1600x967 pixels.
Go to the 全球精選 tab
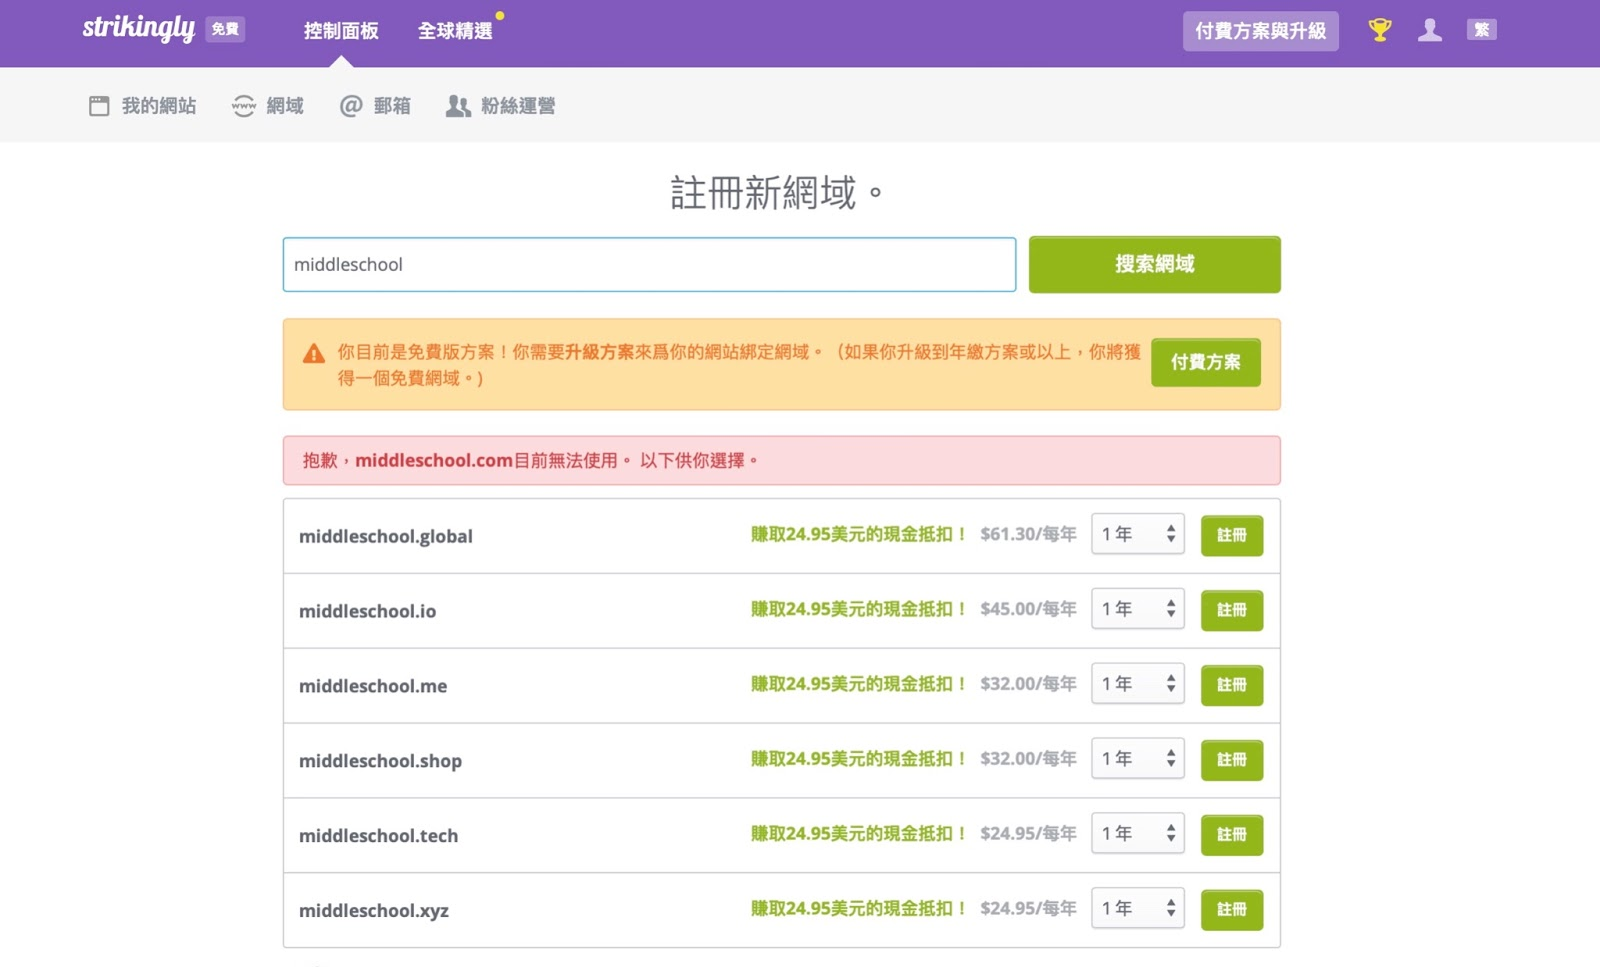455,31
